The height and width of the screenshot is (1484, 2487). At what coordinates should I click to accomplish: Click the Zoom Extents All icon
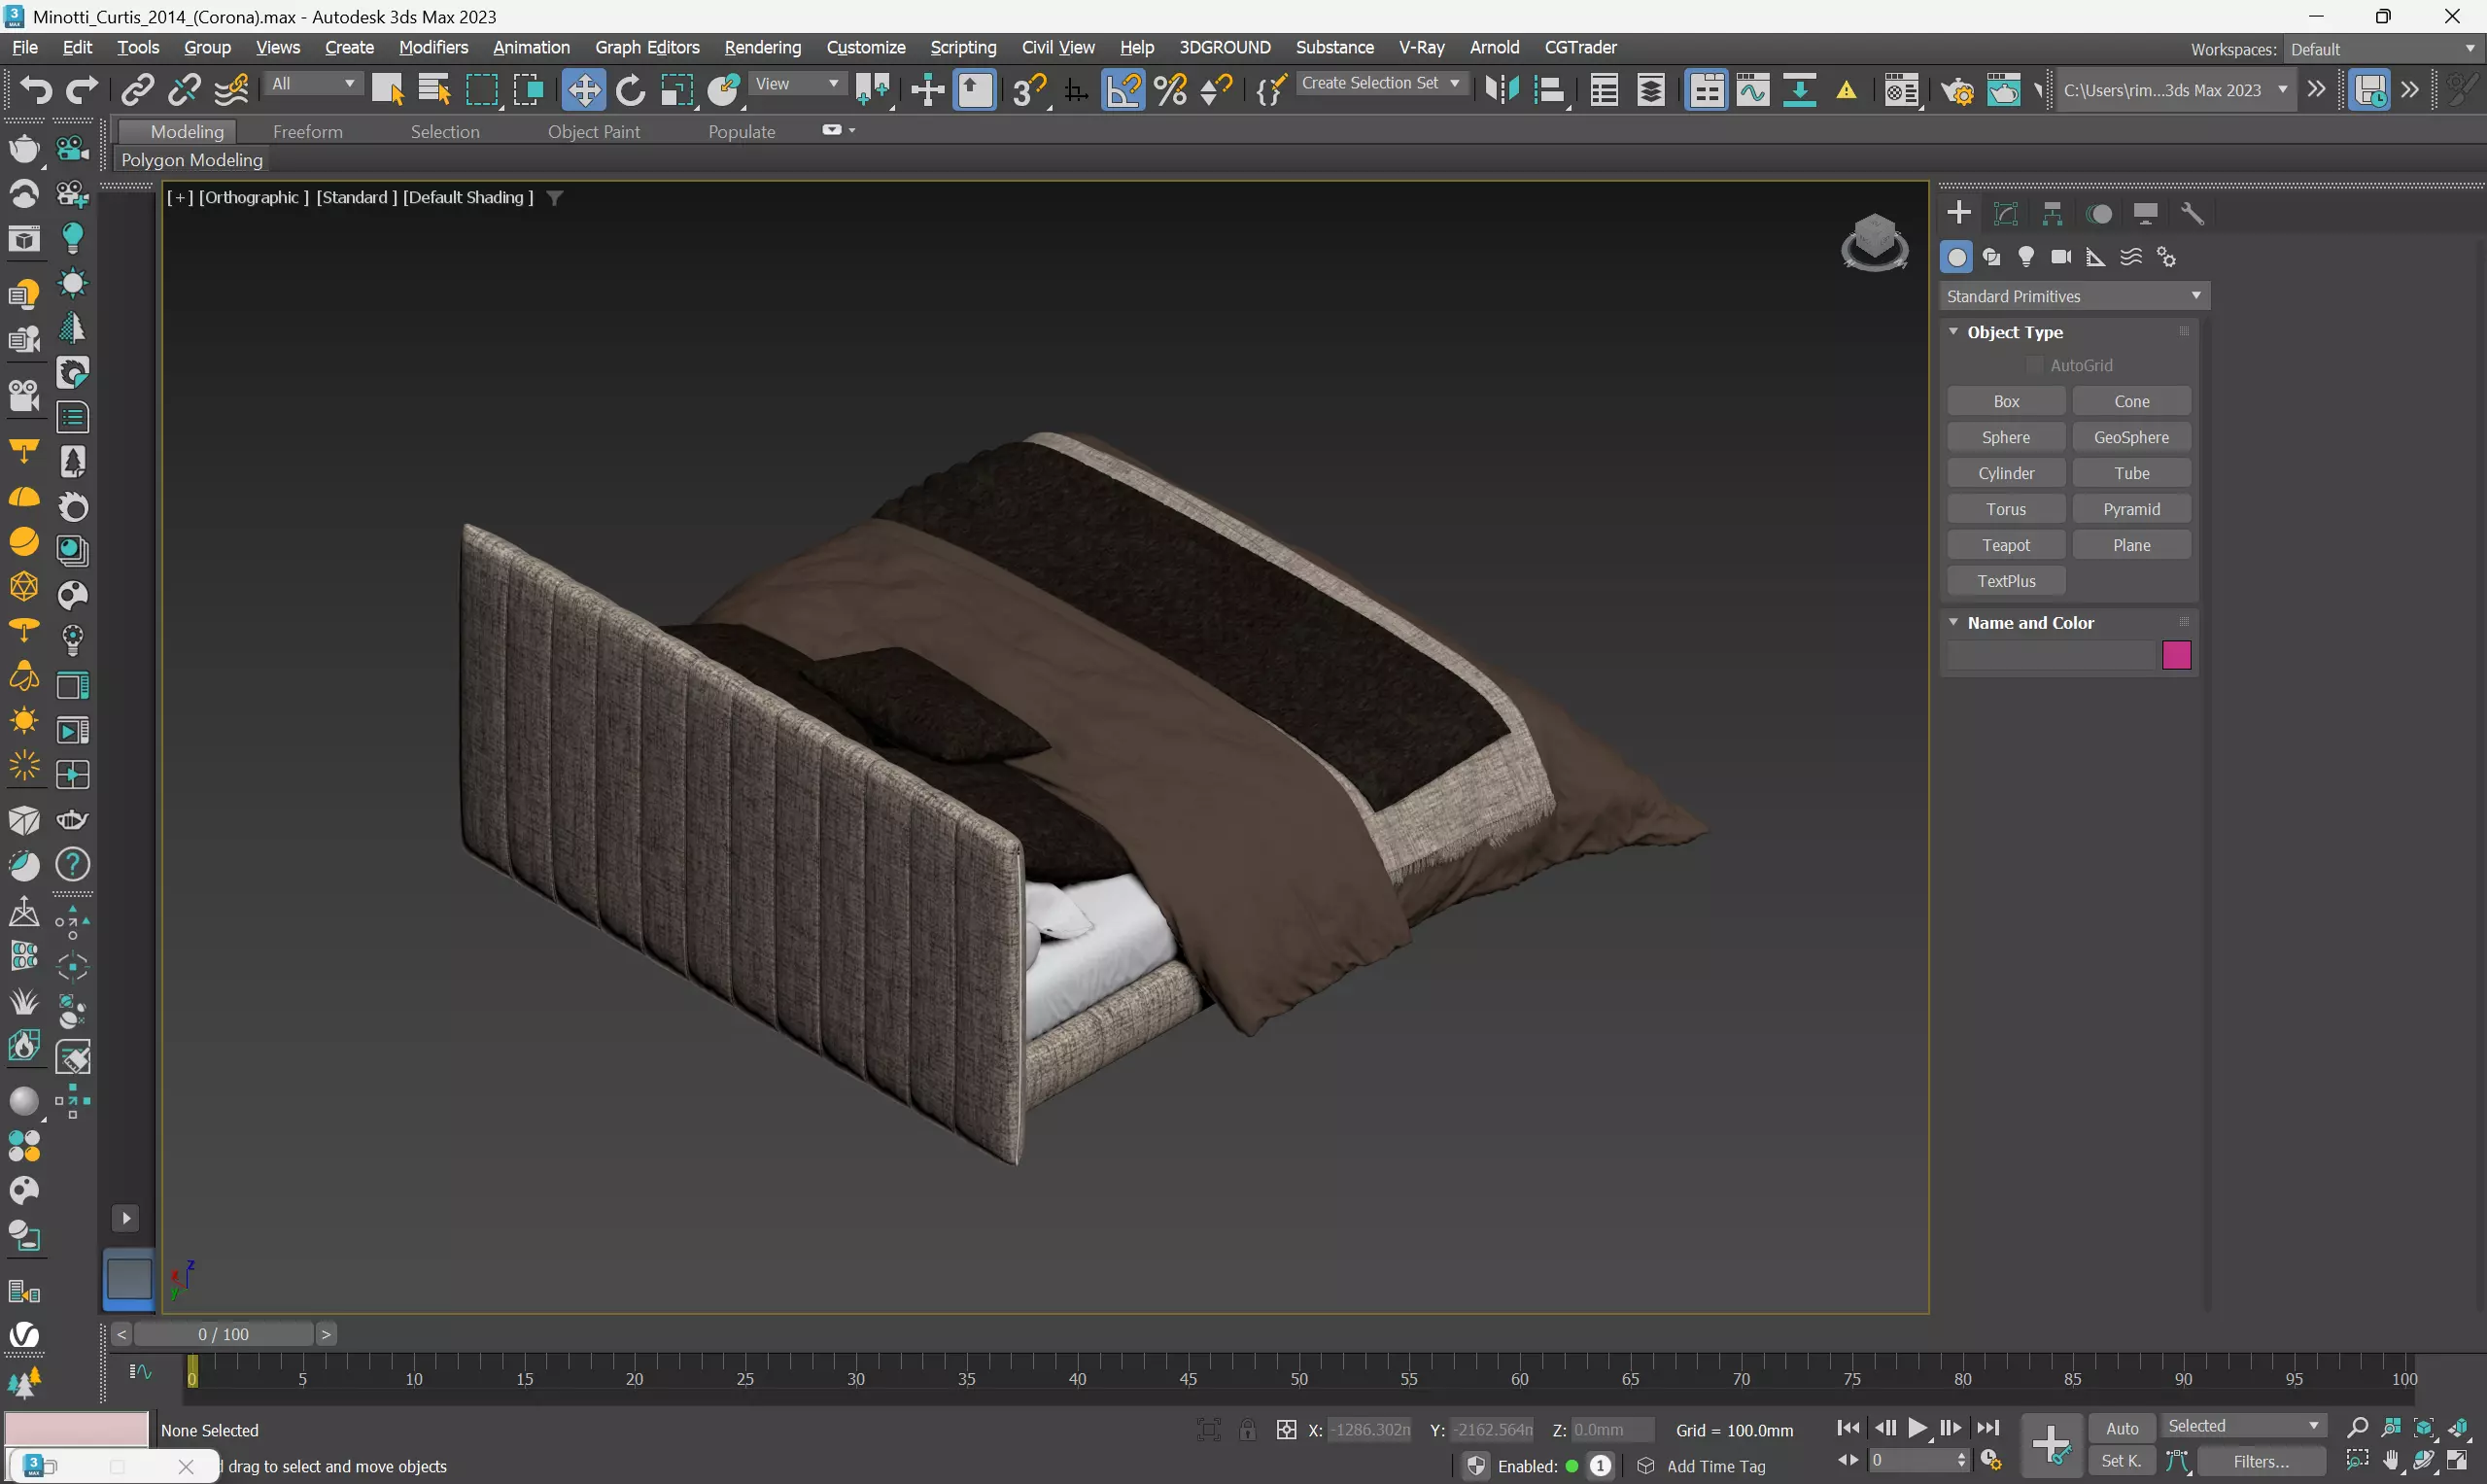tap(2460, 1427)
